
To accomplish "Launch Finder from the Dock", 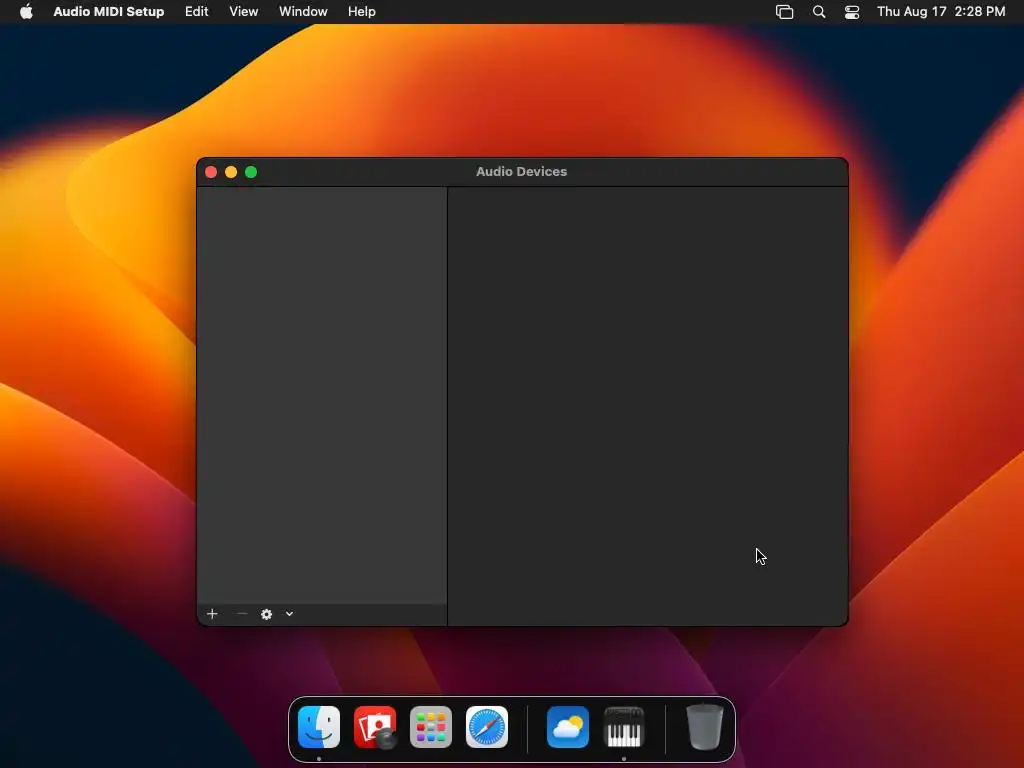I will [x=319, y=727].
